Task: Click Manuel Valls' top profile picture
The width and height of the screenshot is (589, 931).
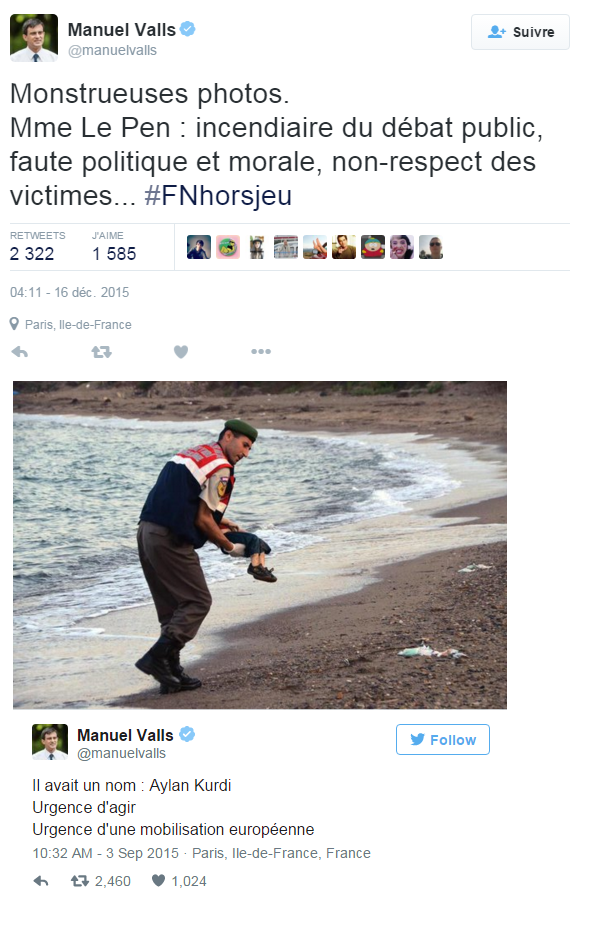Action: pos(34,38)
